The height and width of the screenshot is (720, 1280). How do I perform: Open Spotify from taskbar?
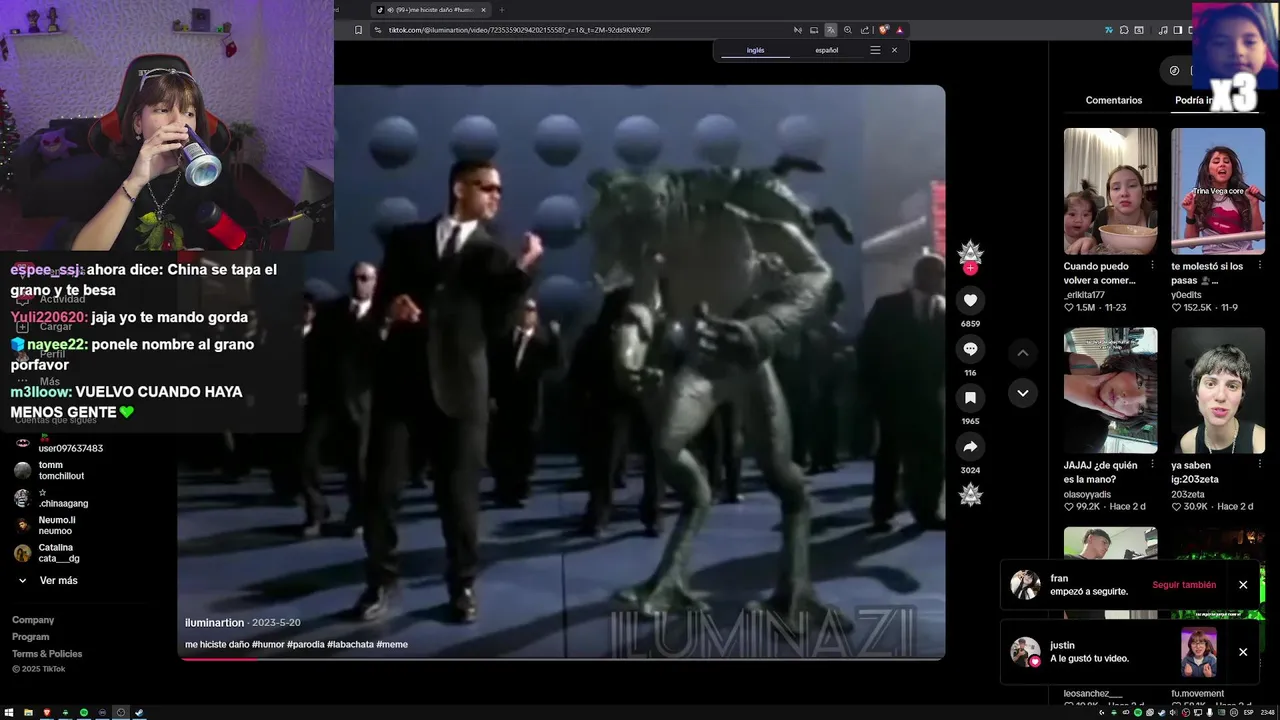pos(83,713)
